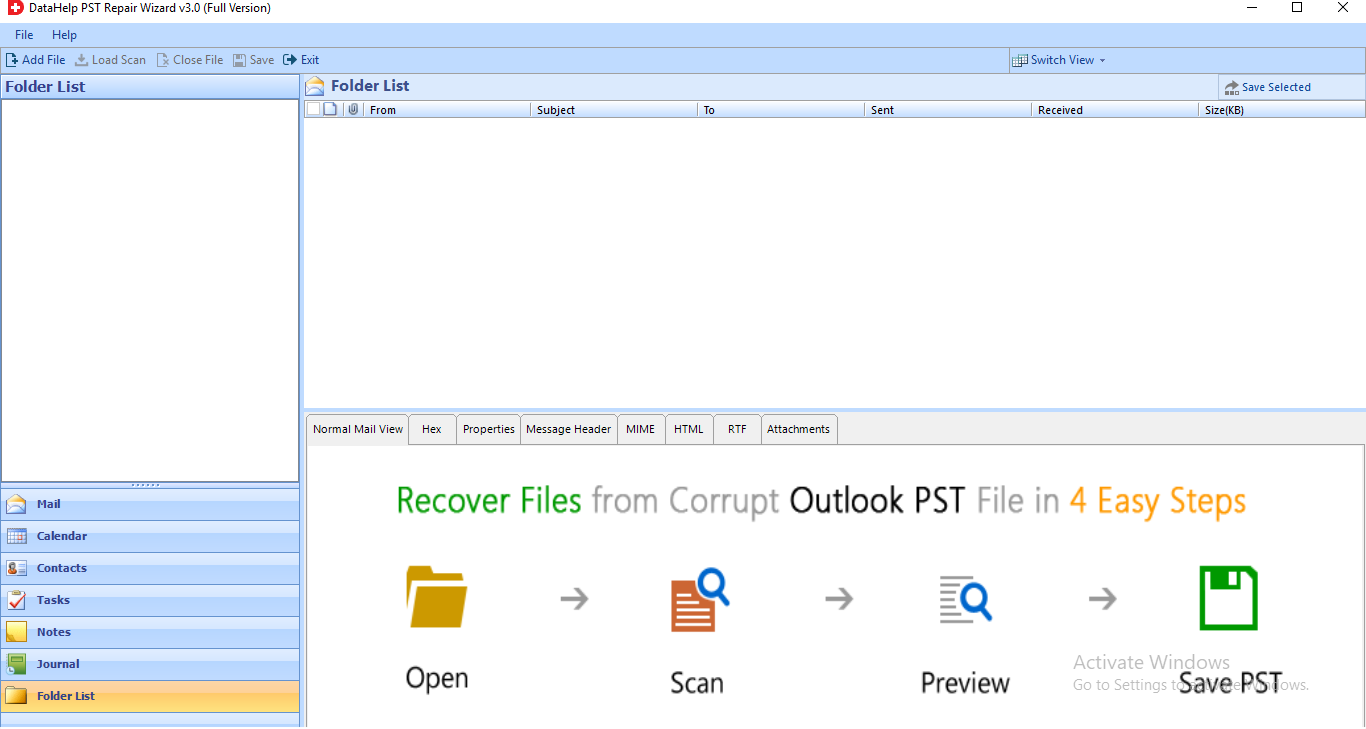Switch to Normal Mail View tab
The image size is (1366, 729).
pyautogui.click(x=358, y=429)
